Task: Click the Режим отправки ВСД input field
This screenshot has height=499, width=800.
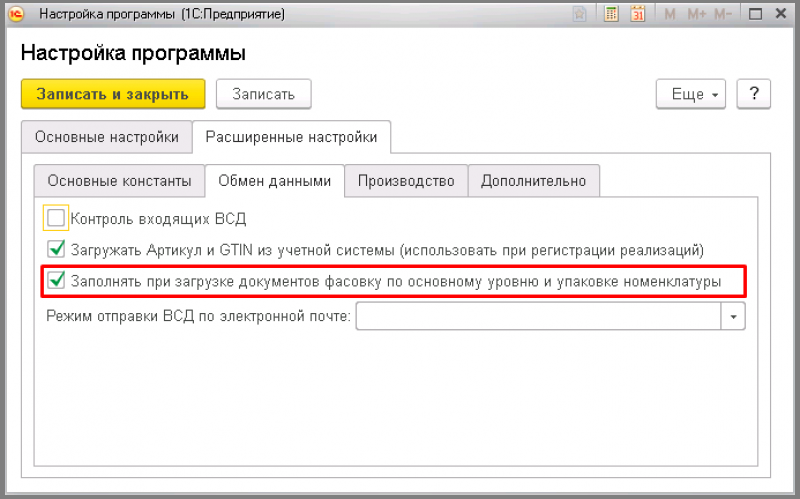Action: pyautogui.click(x=538, y=316)
